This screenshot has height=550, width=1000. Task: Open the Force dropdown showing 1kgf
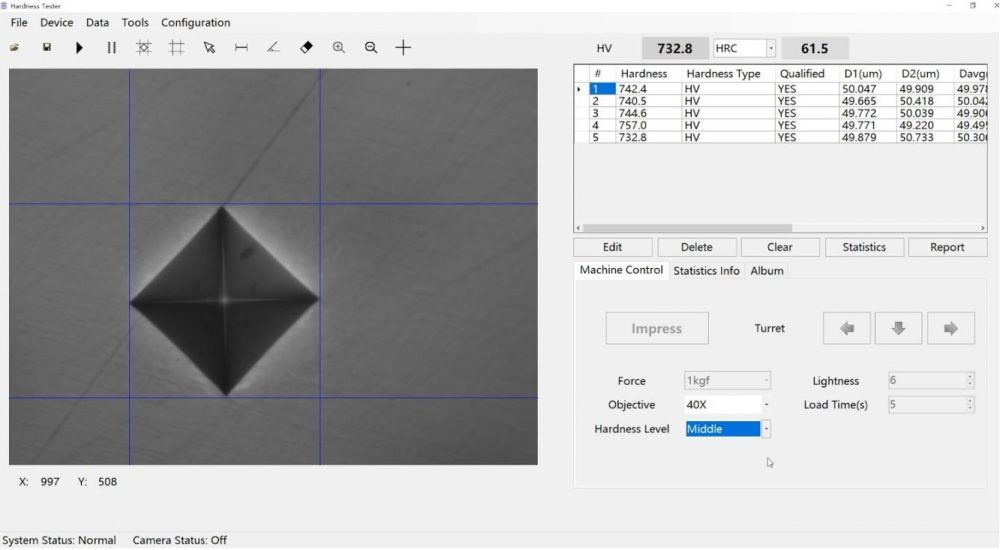[766, 380]
